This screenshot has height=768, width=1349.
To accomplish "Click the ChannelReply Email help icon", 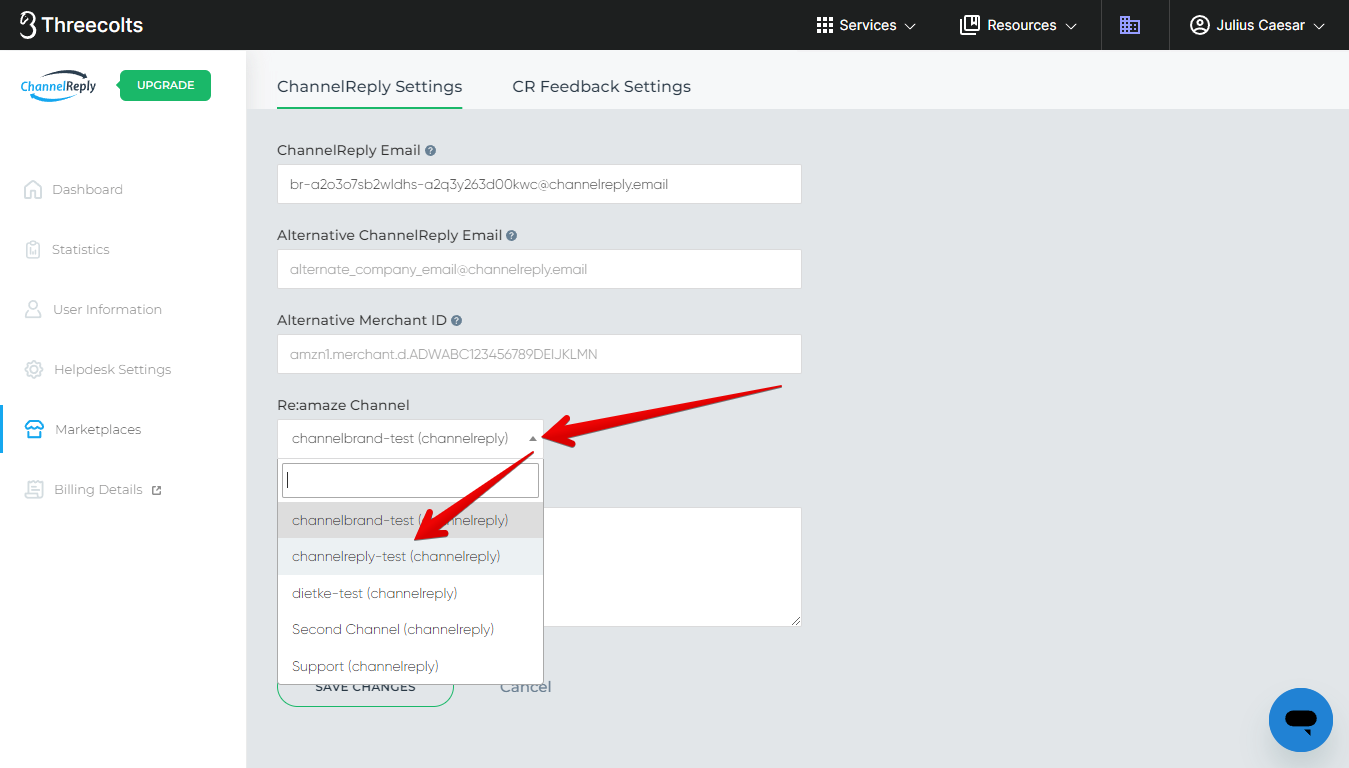I will 431,150.
